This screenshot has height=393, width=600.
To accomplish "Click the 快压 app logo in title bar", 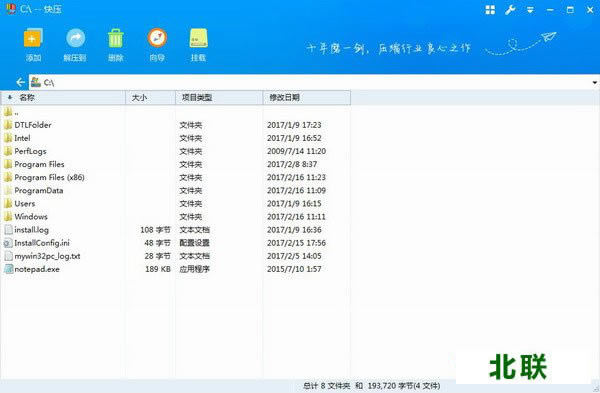I will coord(11,8).
